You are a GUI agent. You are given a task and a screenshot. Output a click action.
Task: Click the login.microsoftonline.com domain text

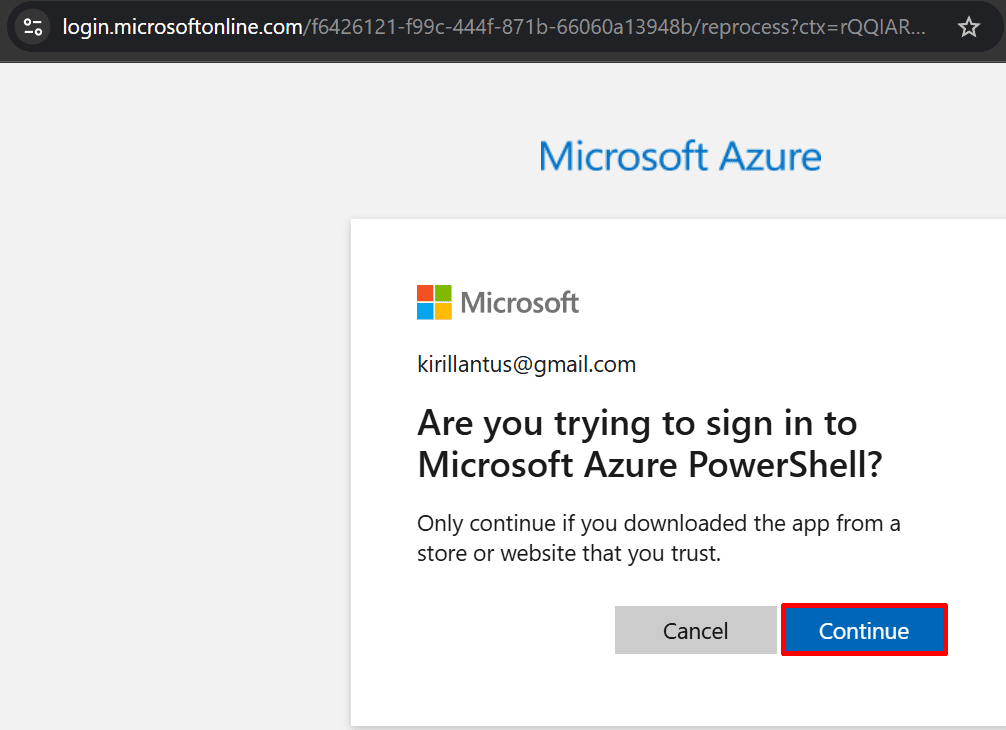click(x=183, y=27)
